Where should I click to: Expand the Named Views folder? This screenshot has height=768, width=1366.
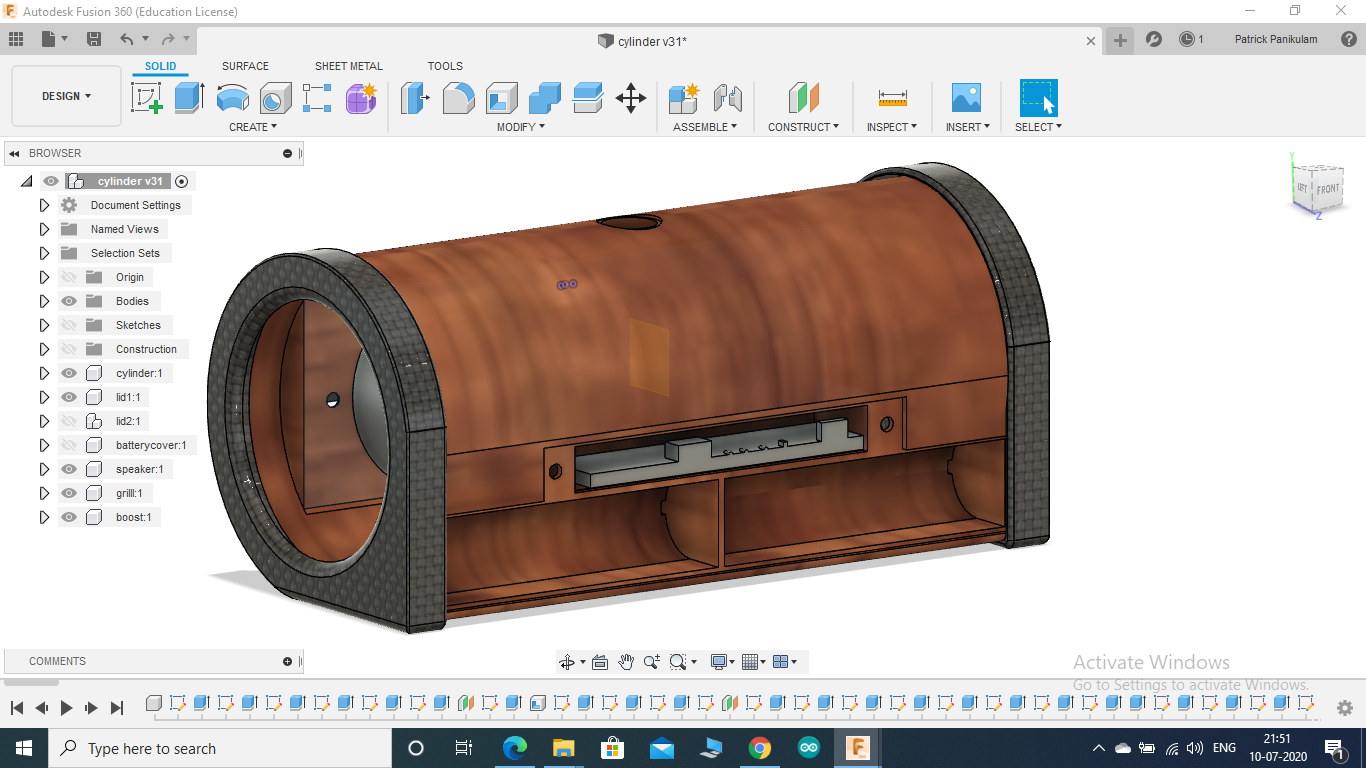click(44, 229)
